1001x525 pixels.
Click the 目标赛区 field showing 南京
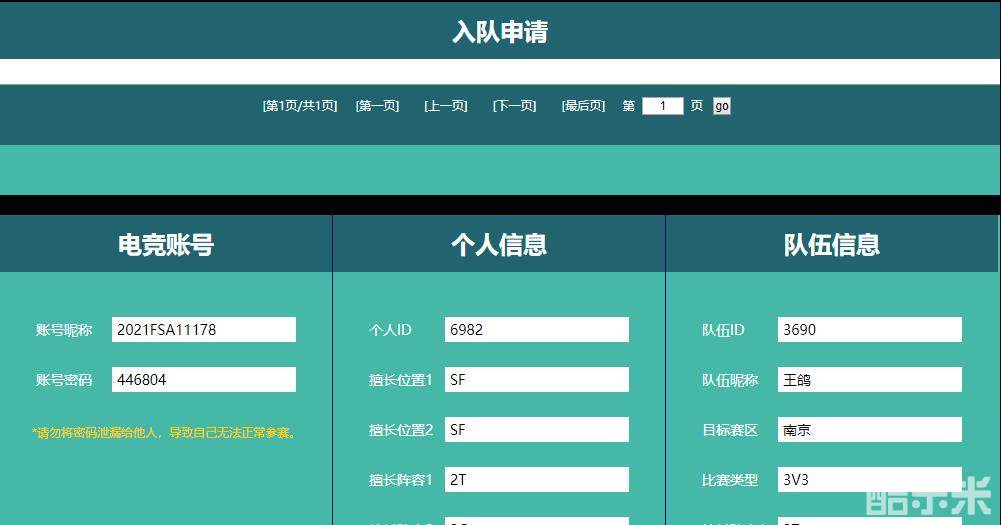tap(870, 429)
